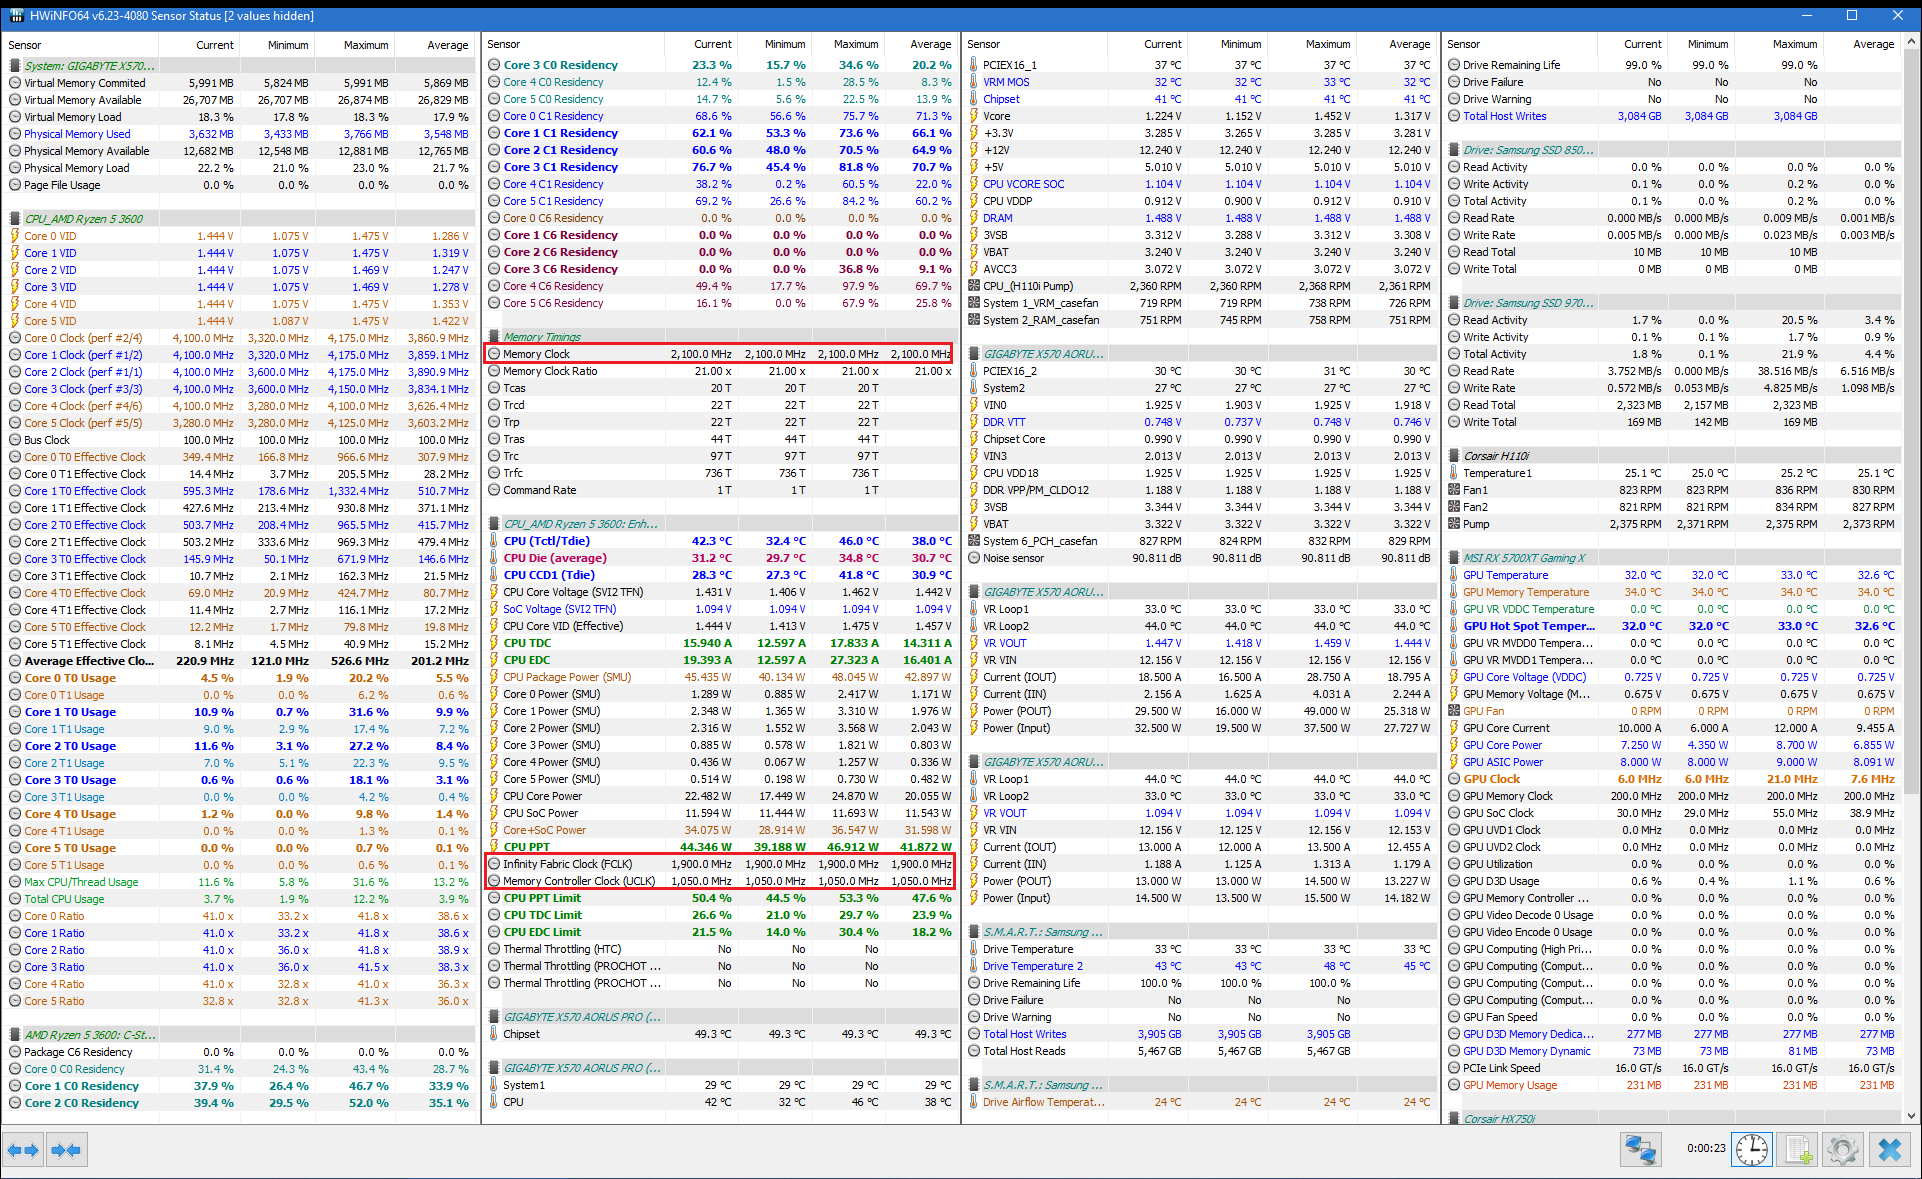Screen dimensions: 1922x1179
Task: Select the Average Effective Clock row
Action: tap(240, 661)
